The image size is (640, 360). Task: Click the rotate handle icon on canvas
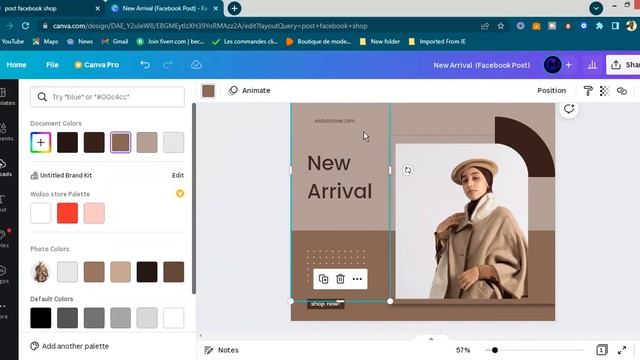tap(408, 170)
